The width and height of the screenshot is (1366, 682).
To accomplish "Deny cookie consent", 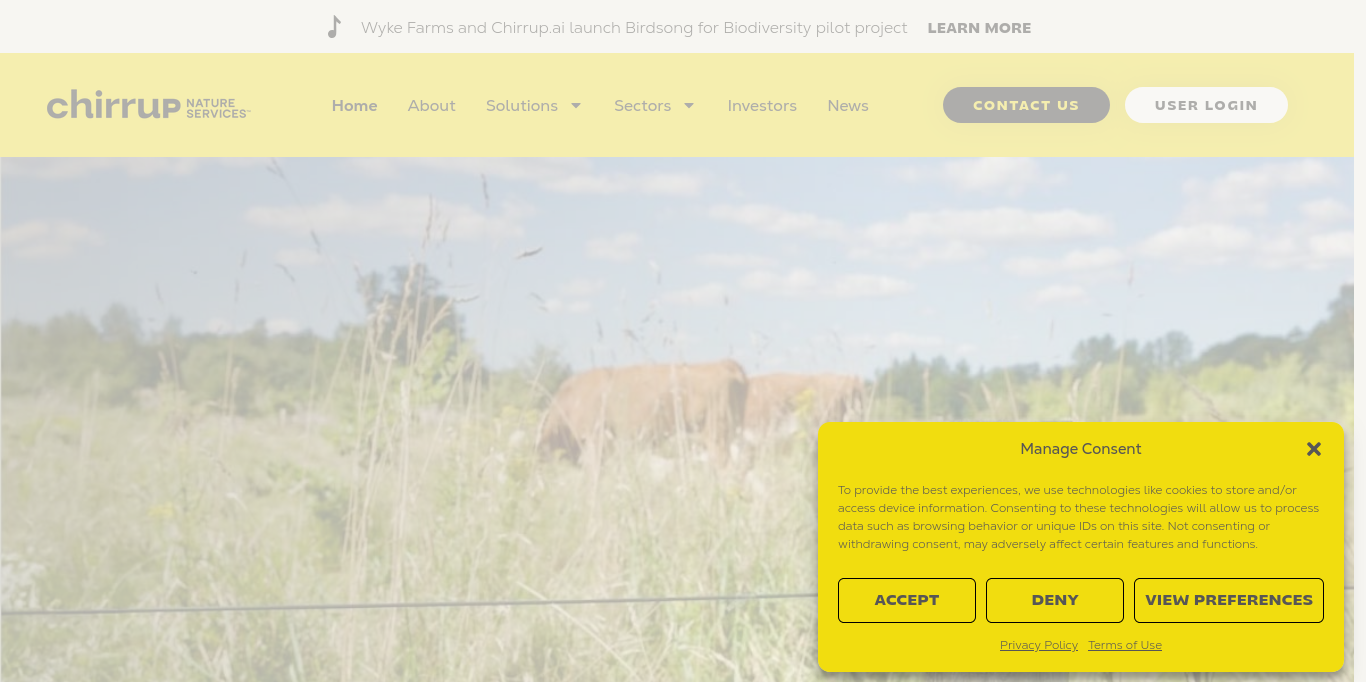I will click(x=1055, y=600).
